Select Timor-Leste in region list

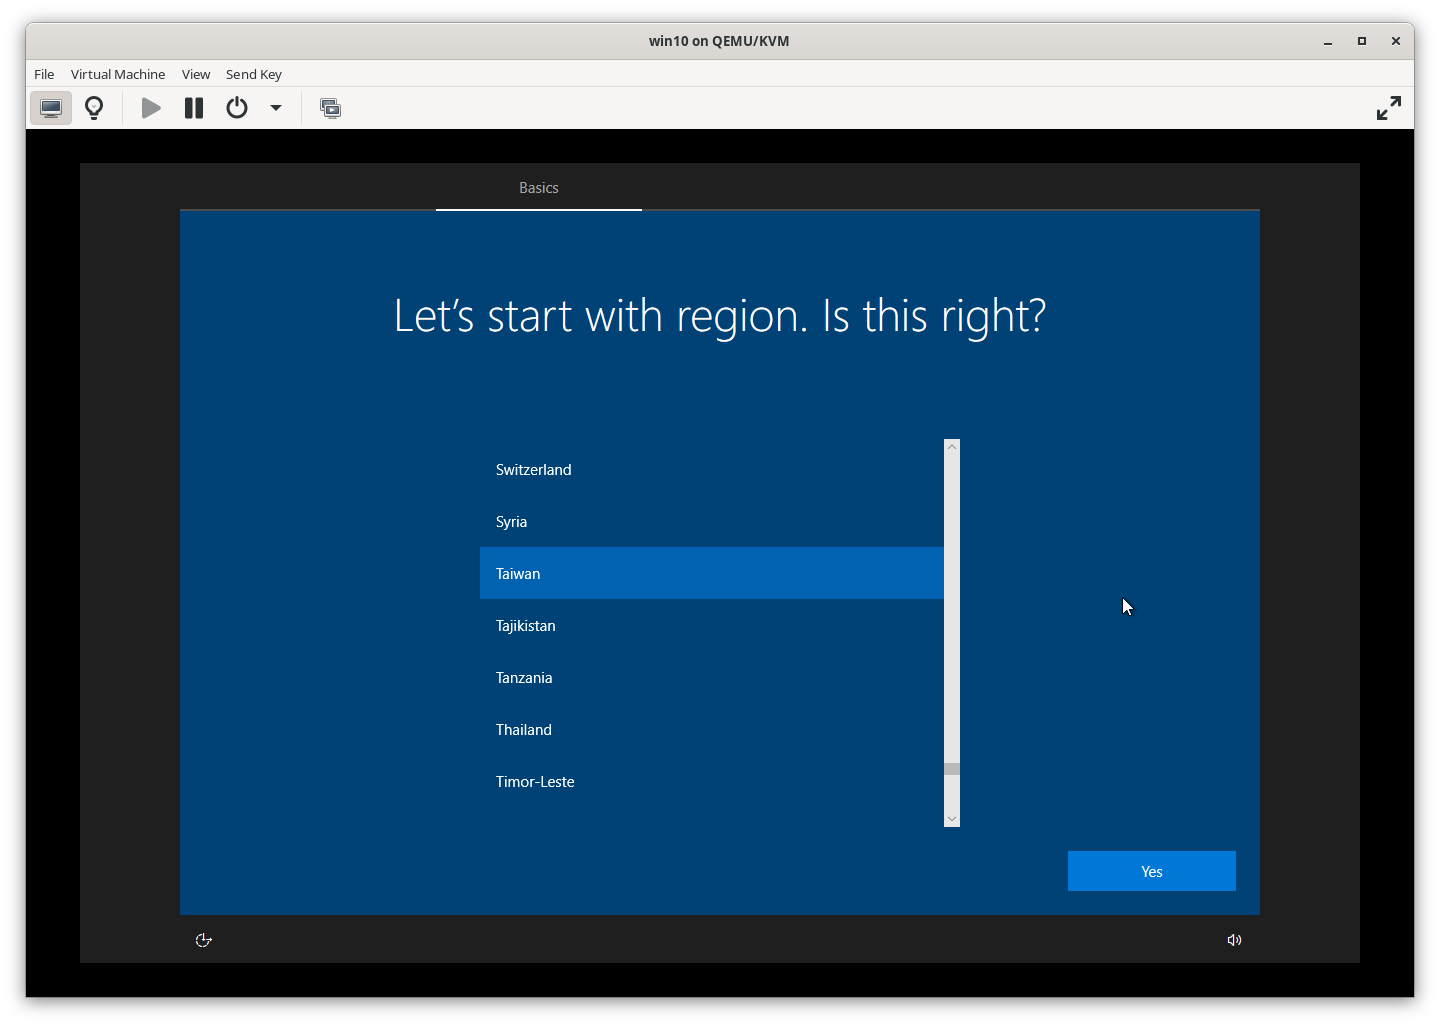pyautogui.click(x=712, y=782)
